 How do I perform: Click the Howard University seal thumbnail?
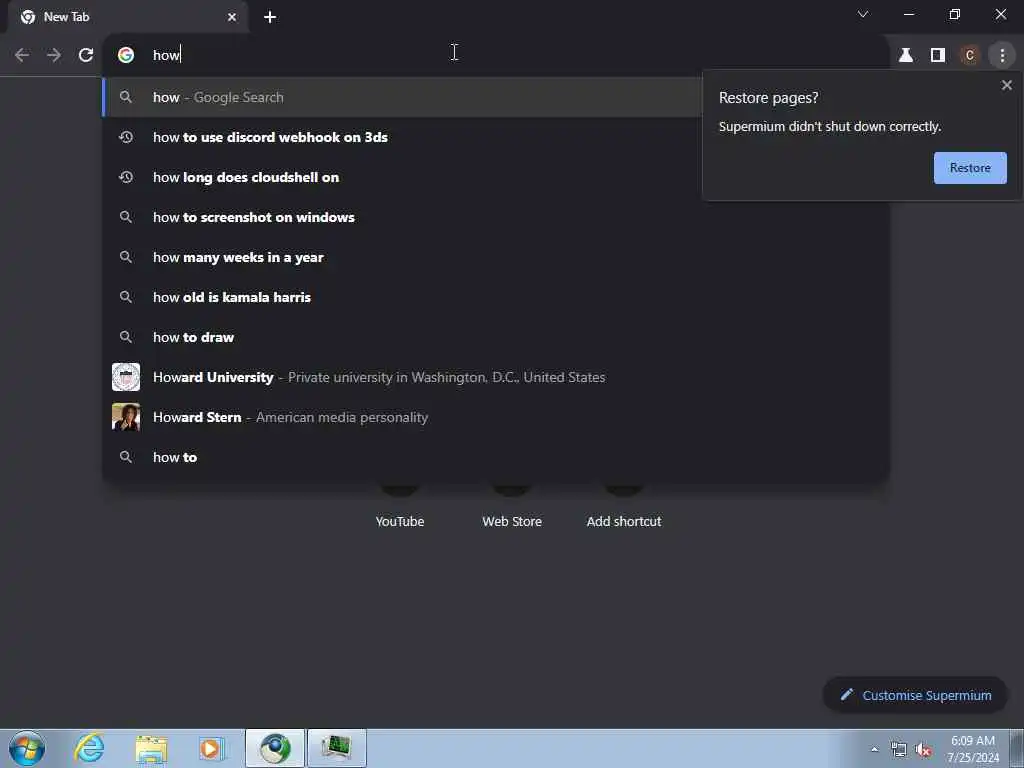point(126,377)
